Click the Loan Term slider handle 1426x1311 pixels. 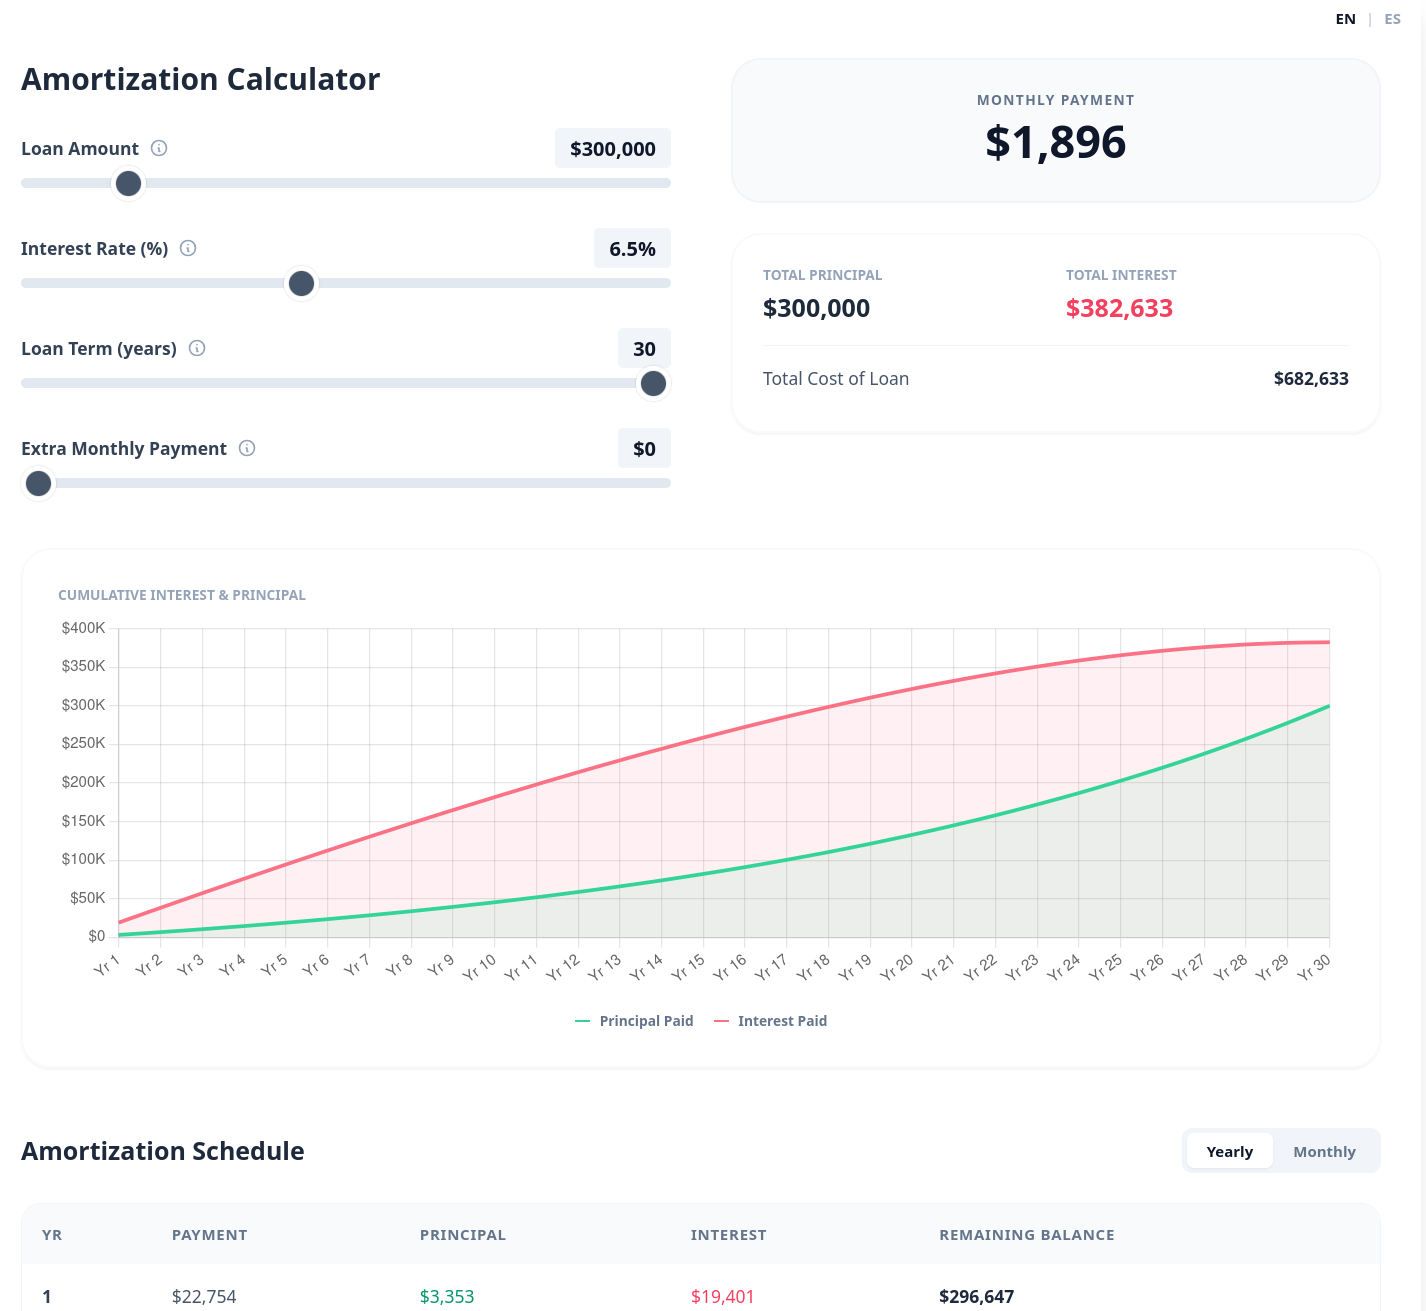coord(653,383)
